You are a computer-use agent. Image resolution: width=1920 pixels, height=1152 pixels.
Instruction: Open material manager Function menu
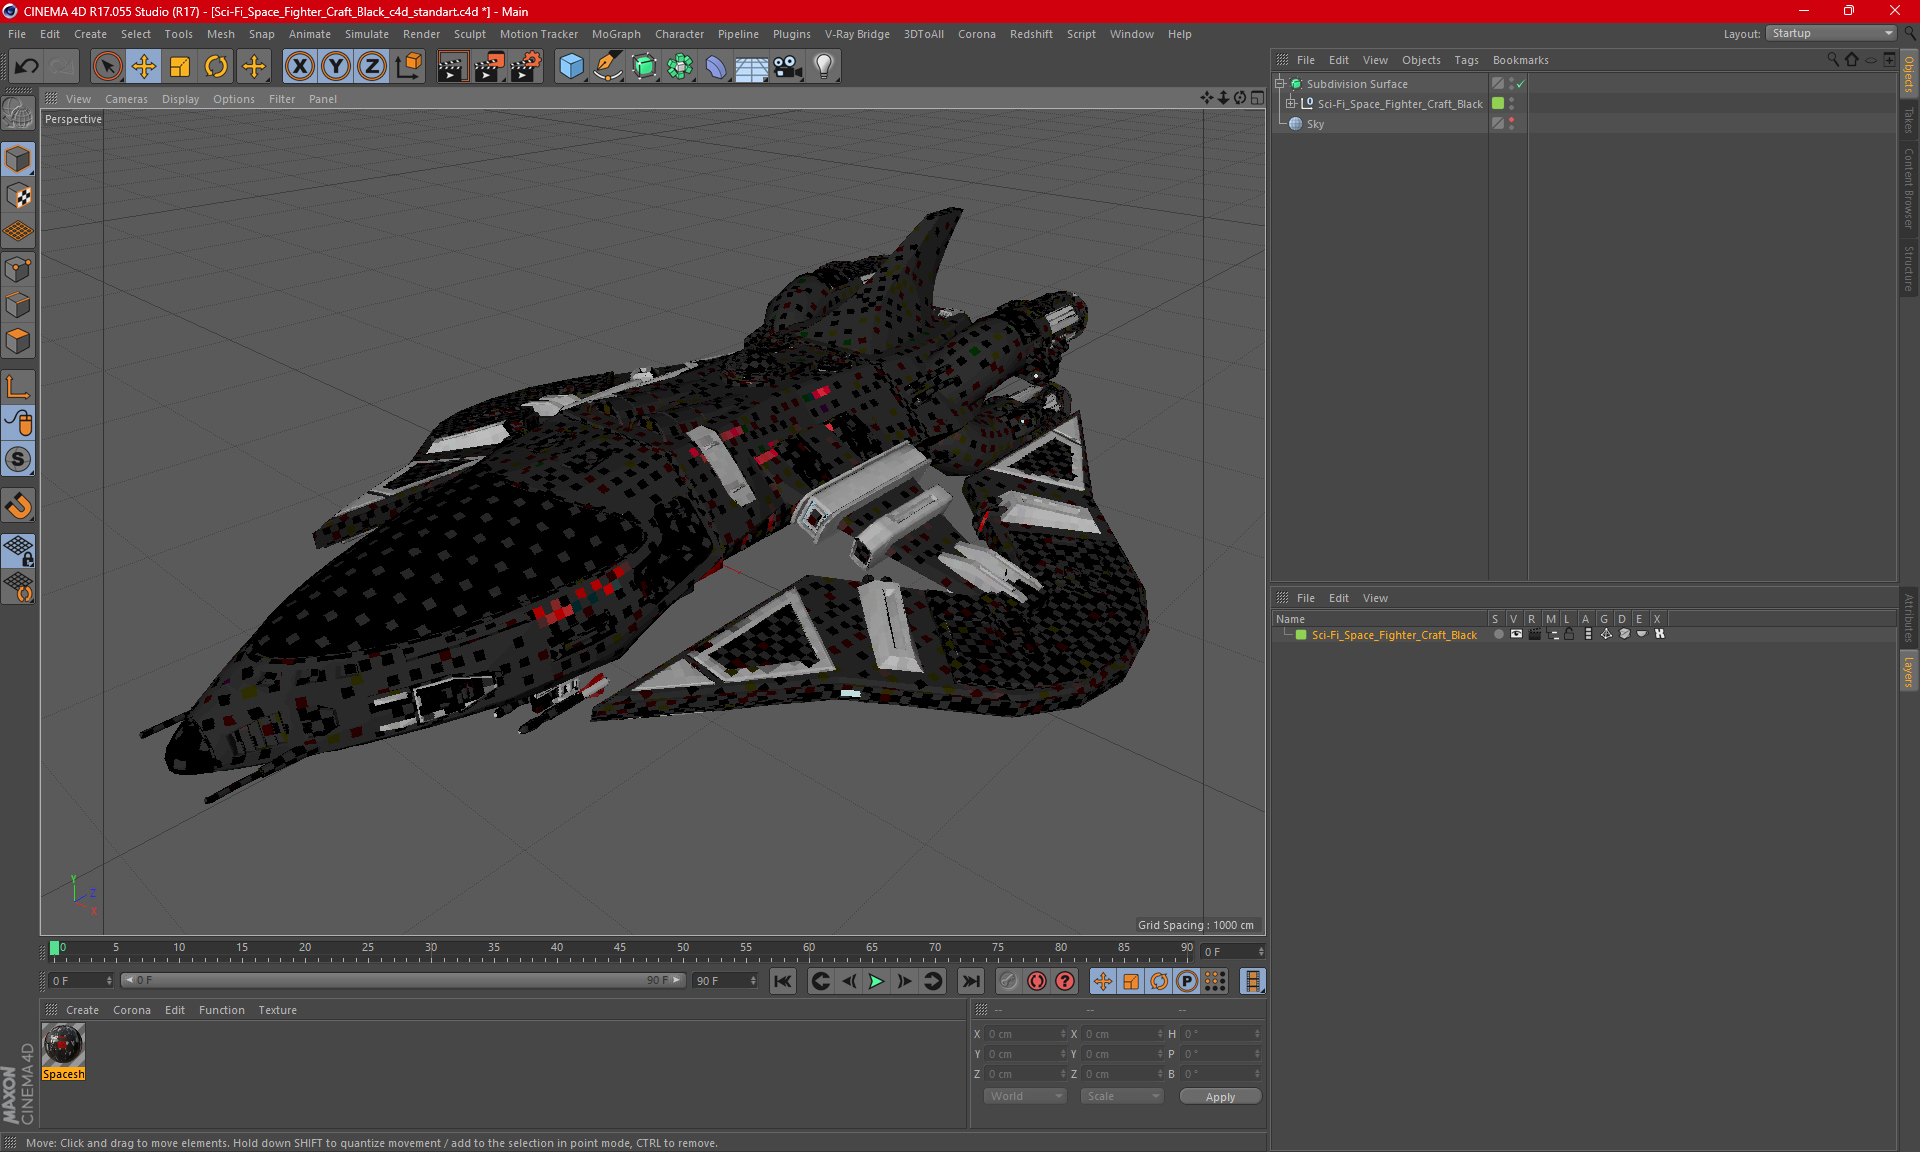tap(221, 1010)
